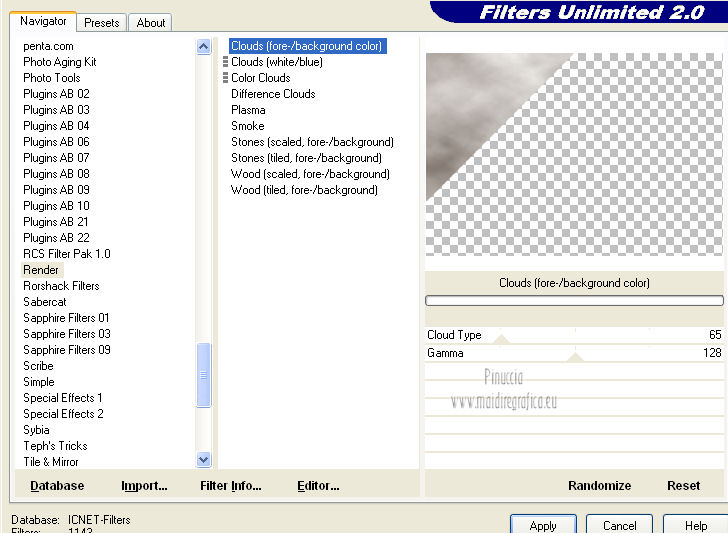Select Plugins AB 06 category
Screen dimensions: 728x533
coord(56,142)
